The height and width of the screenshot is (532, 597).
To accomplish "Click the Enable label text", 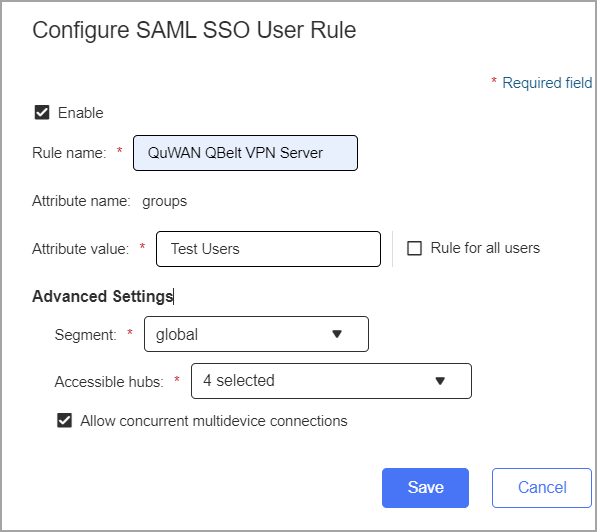I will (81, 113).
